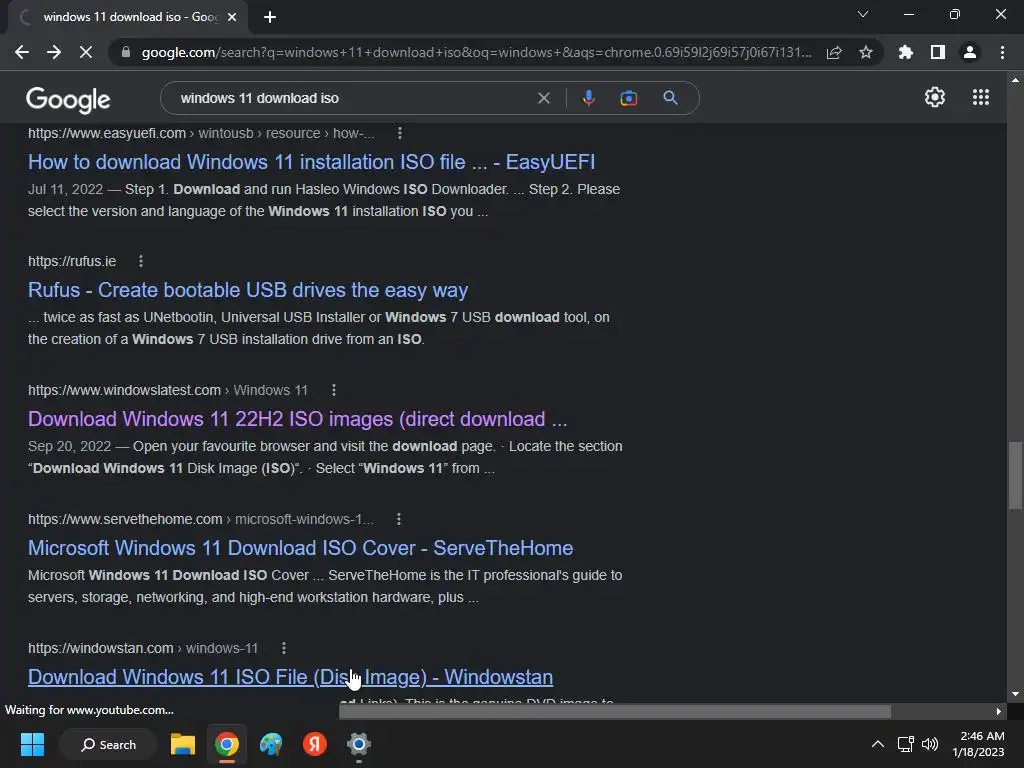Open the Windows Start menu
The height and width of the screenshot is (768, 1024).
point(32,744)
